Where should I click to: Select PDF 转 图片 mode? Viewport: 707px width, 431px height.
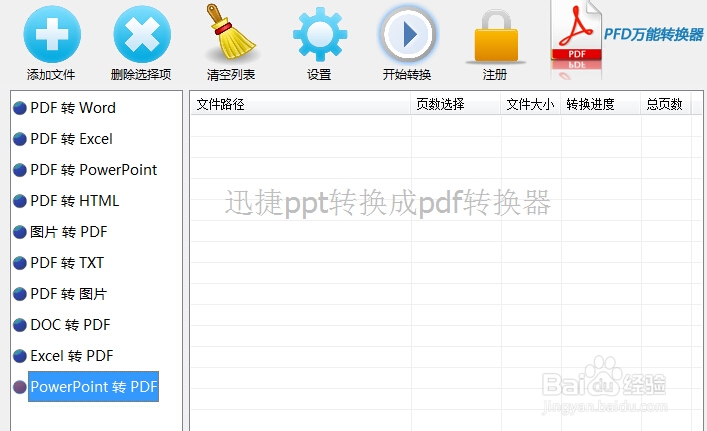69,294
